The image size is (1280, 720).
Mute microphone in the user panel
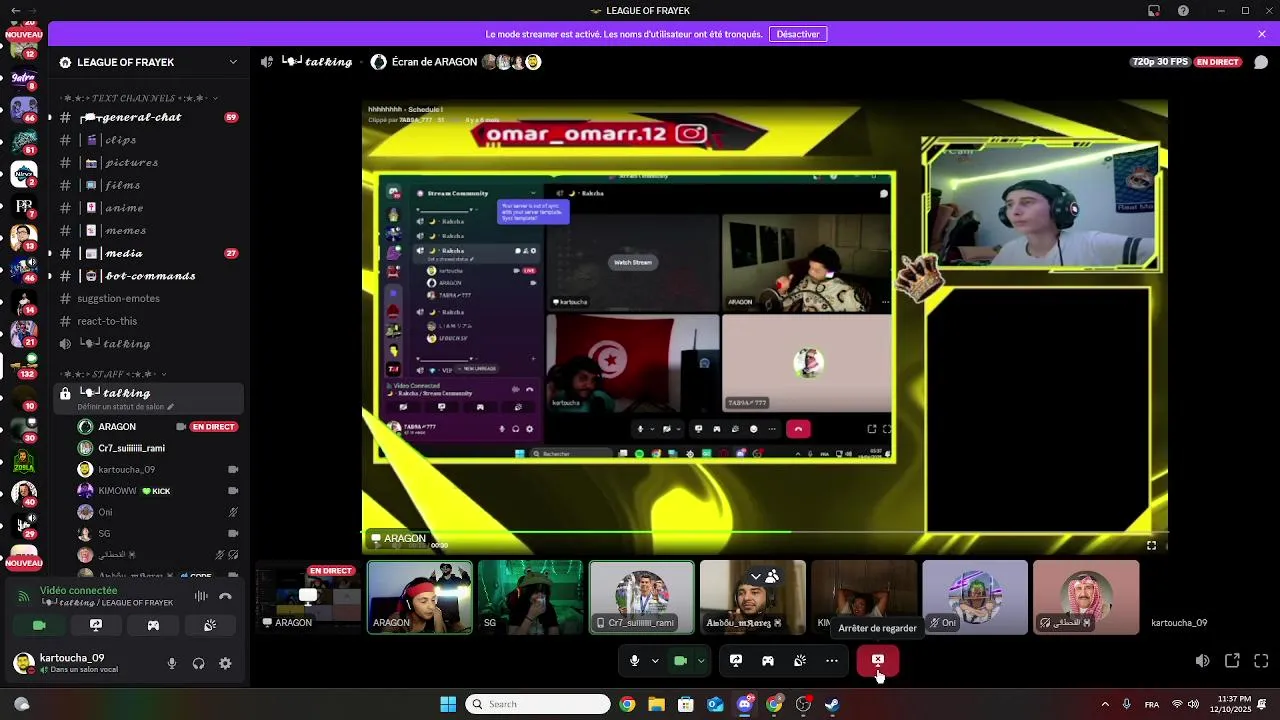point(172,663)
